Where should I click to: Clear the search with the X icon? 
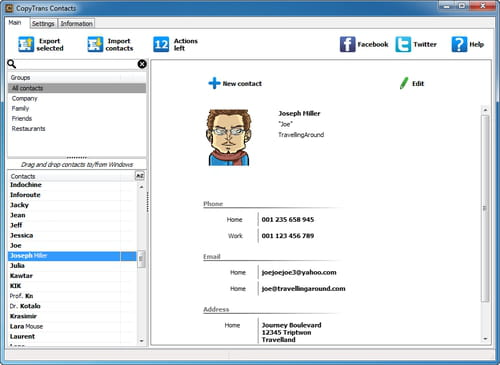(x=142, y=64)
